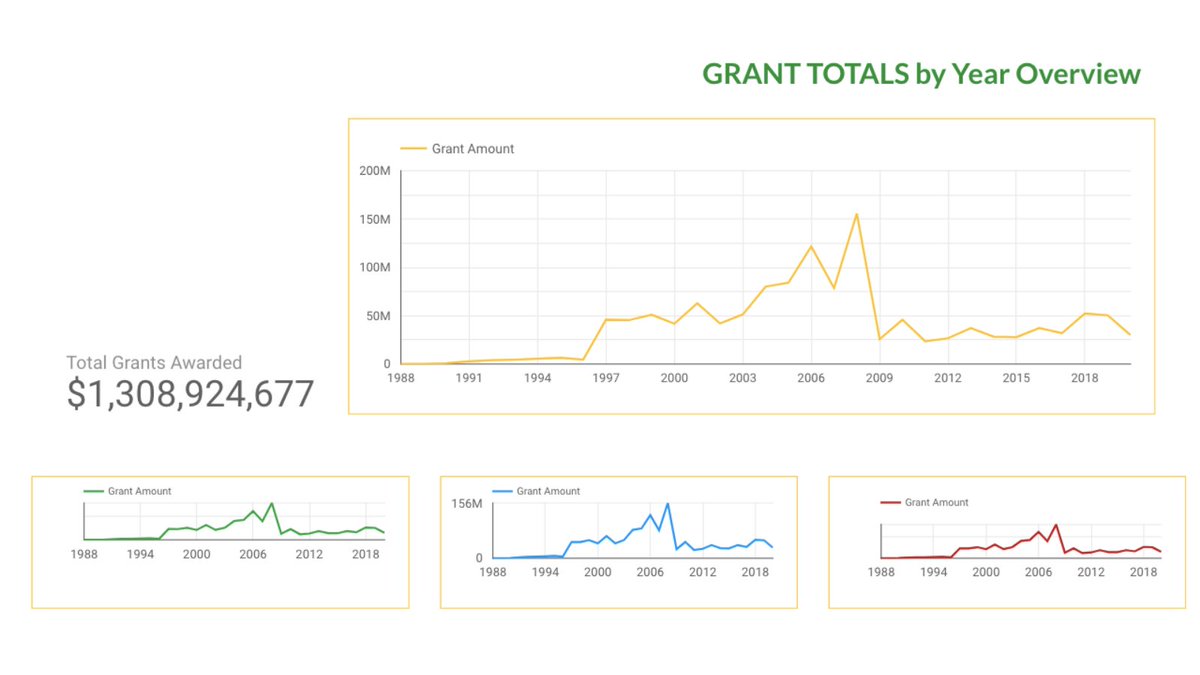The width and height of the screenshot is (1200, 675).
Task: Select the red chart's highest spike
Action: point(1057,523)
